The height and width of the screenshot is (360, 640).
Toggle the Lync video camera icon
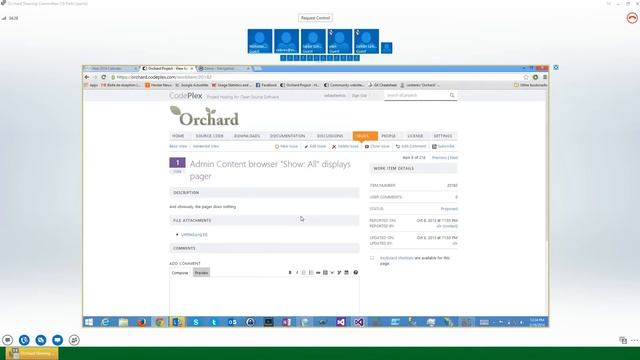[x=41, y=340]
